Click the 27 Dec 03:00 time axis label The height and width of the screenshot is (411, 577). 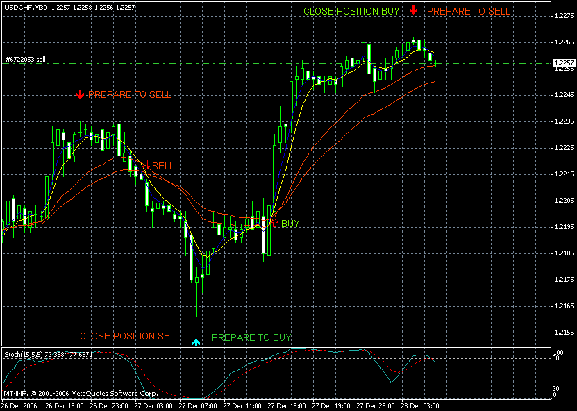pyautogui.click(x=153, y=405)
